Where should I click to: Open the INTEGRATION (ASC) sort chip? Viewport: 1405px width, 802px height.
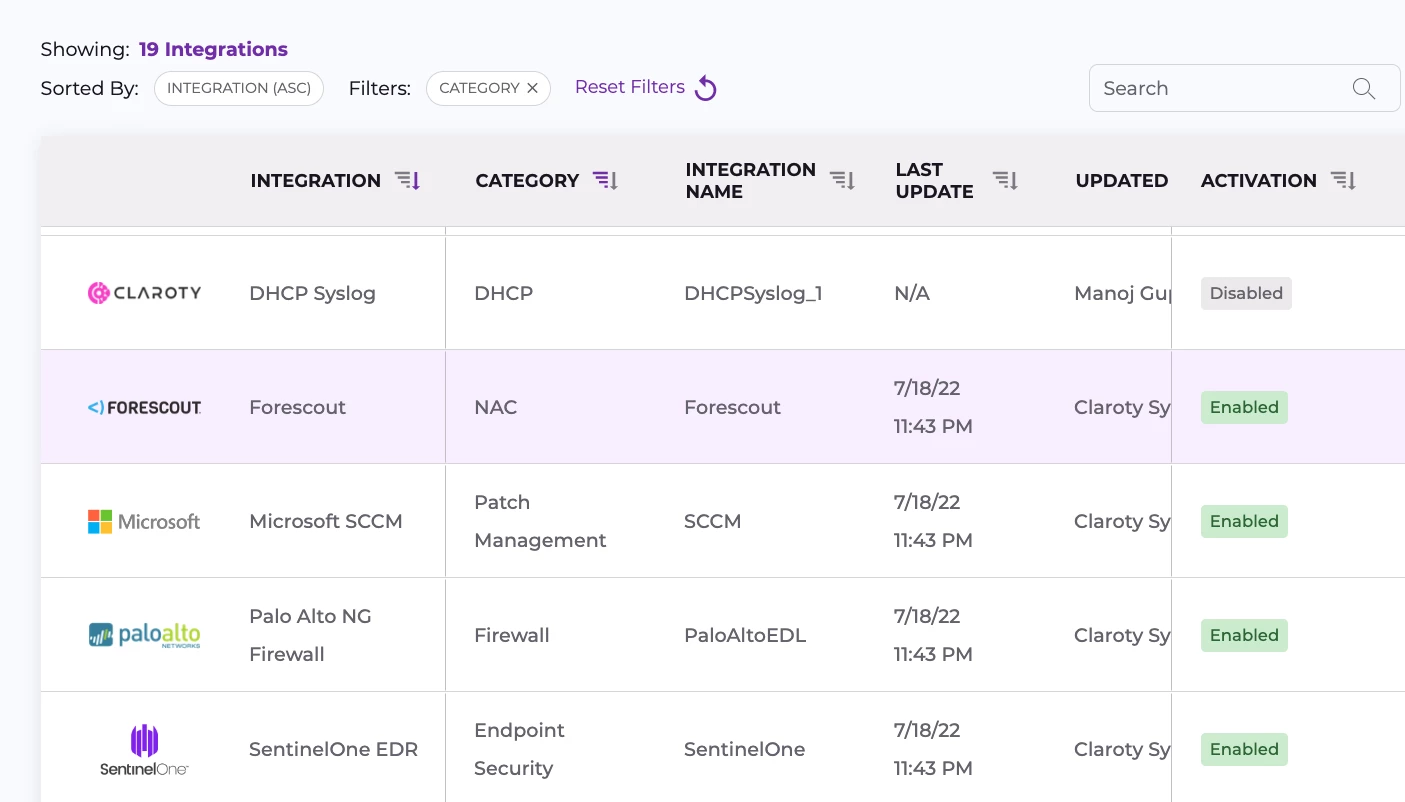point(239,88)
